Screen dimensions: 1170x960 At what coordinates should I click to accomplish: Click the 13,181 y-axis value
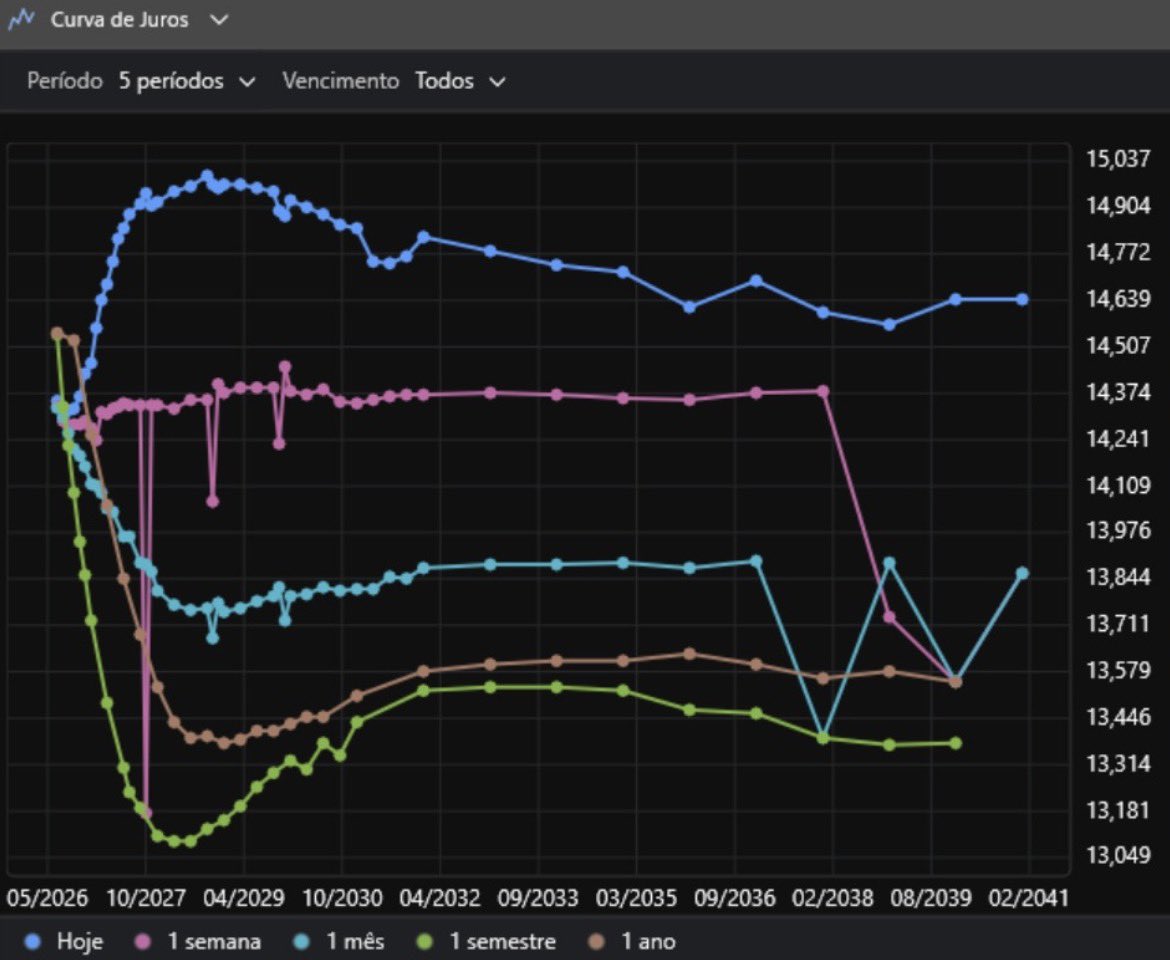1119,809
